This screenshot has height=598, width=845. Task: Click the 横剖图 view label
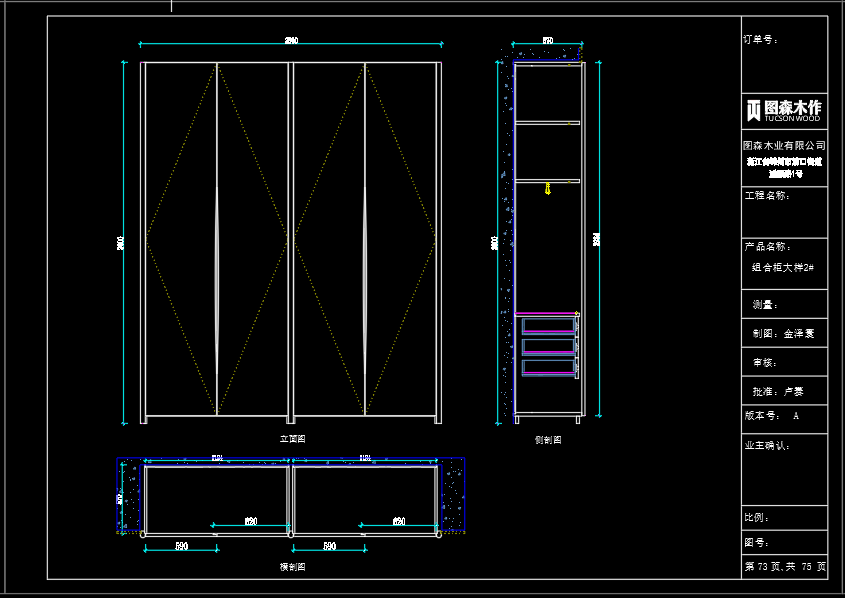pos(292,566)
